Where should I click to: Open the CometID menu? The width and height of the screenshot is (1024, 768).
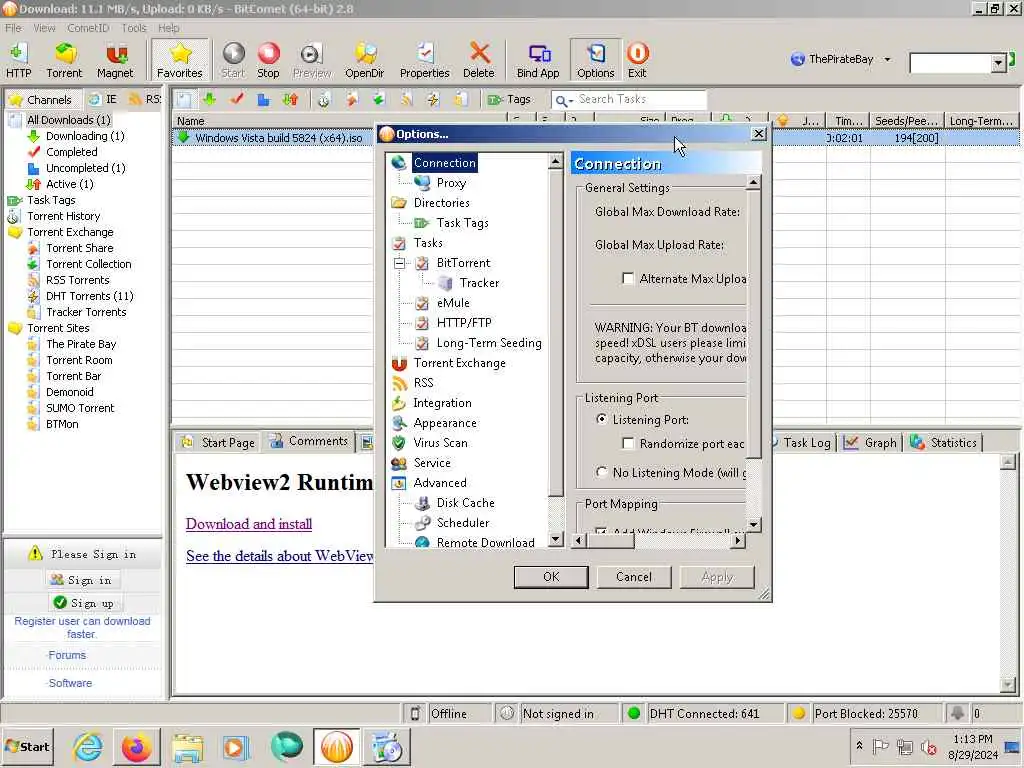88,28
